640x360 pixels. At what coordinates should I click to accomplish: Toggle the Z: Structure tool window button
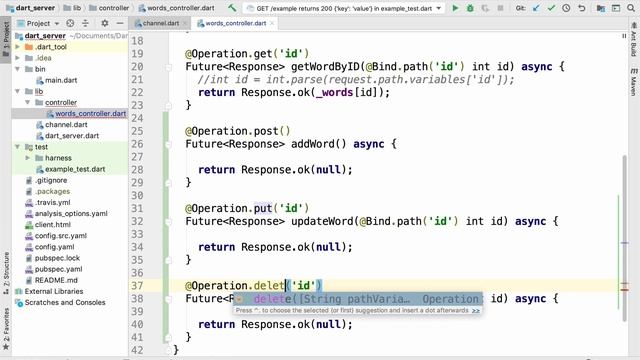(6, 273)
